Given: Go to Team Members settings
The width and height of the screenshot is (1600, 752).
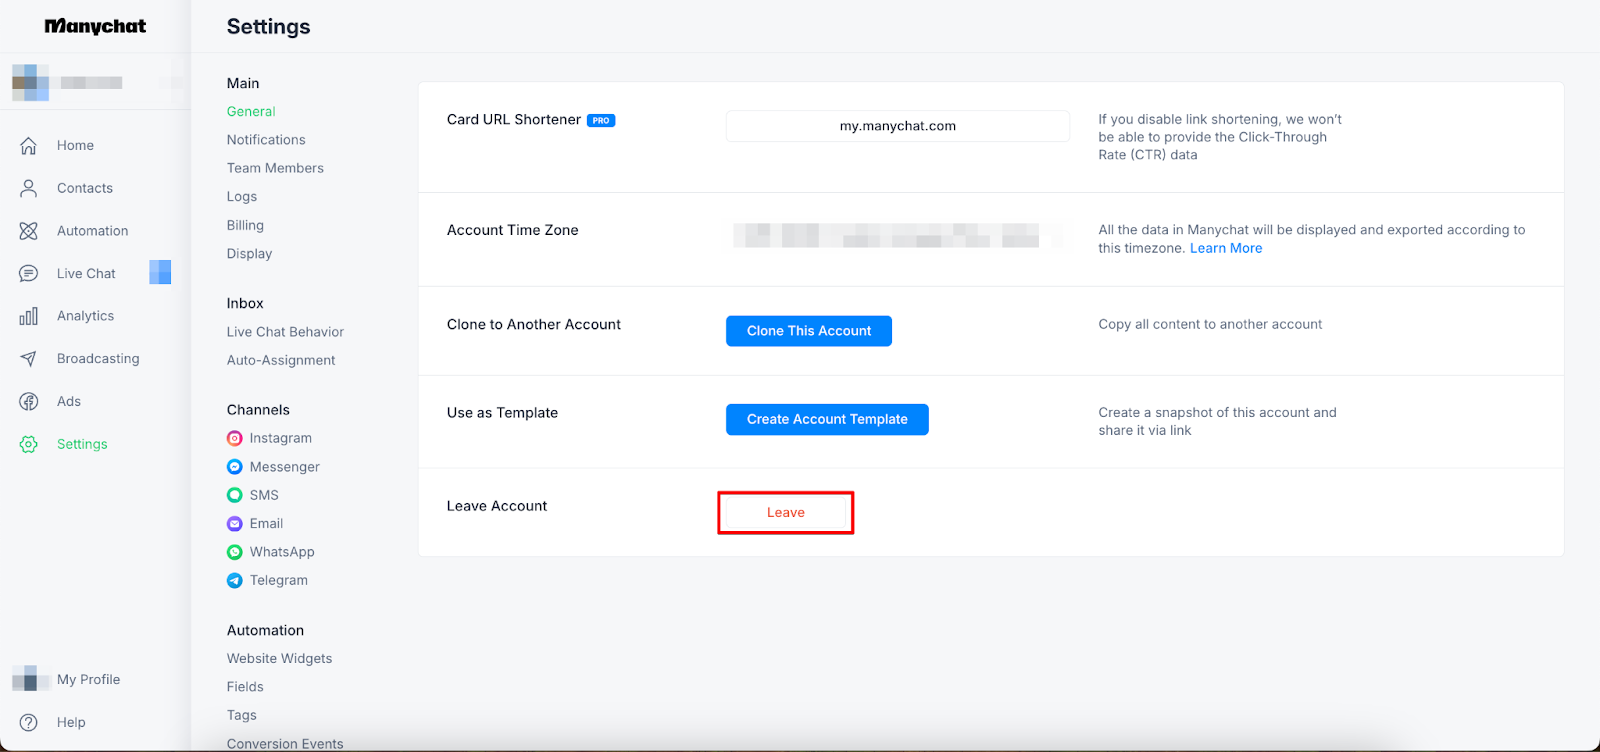Looking at the screenshot, I should pos(275,168).
